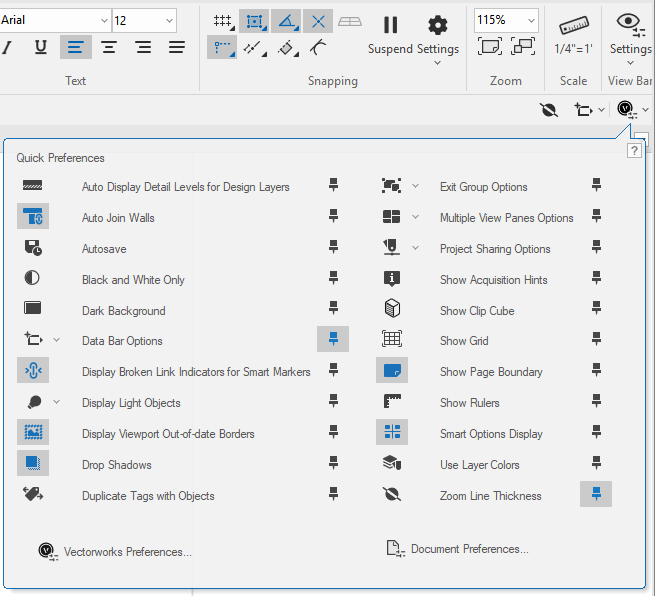Toggle Snap to Grid icon
Screen dimensions: 655x596
point(223,21)
